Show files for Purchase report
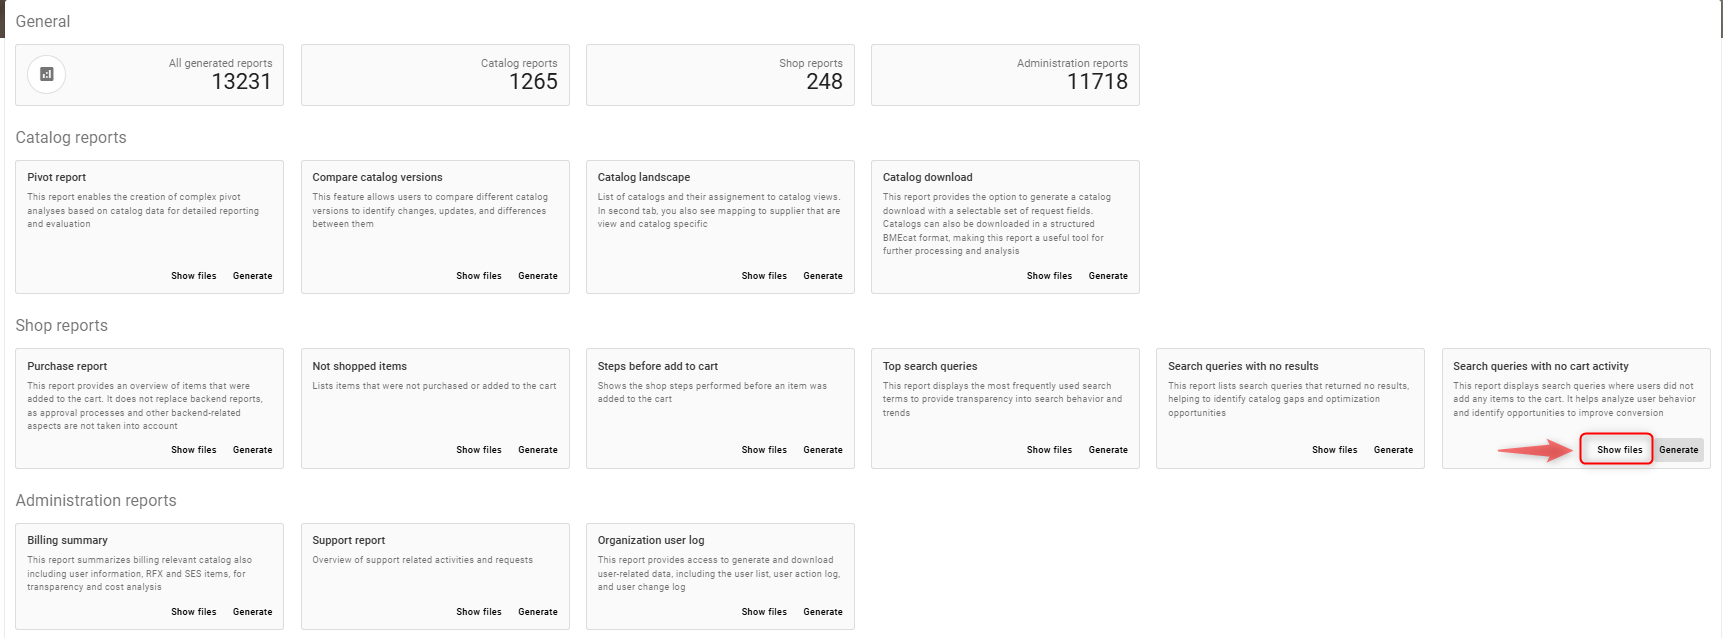Image resolution: width=1723 pixels, height=638 pixels. (x=193, y=450)
